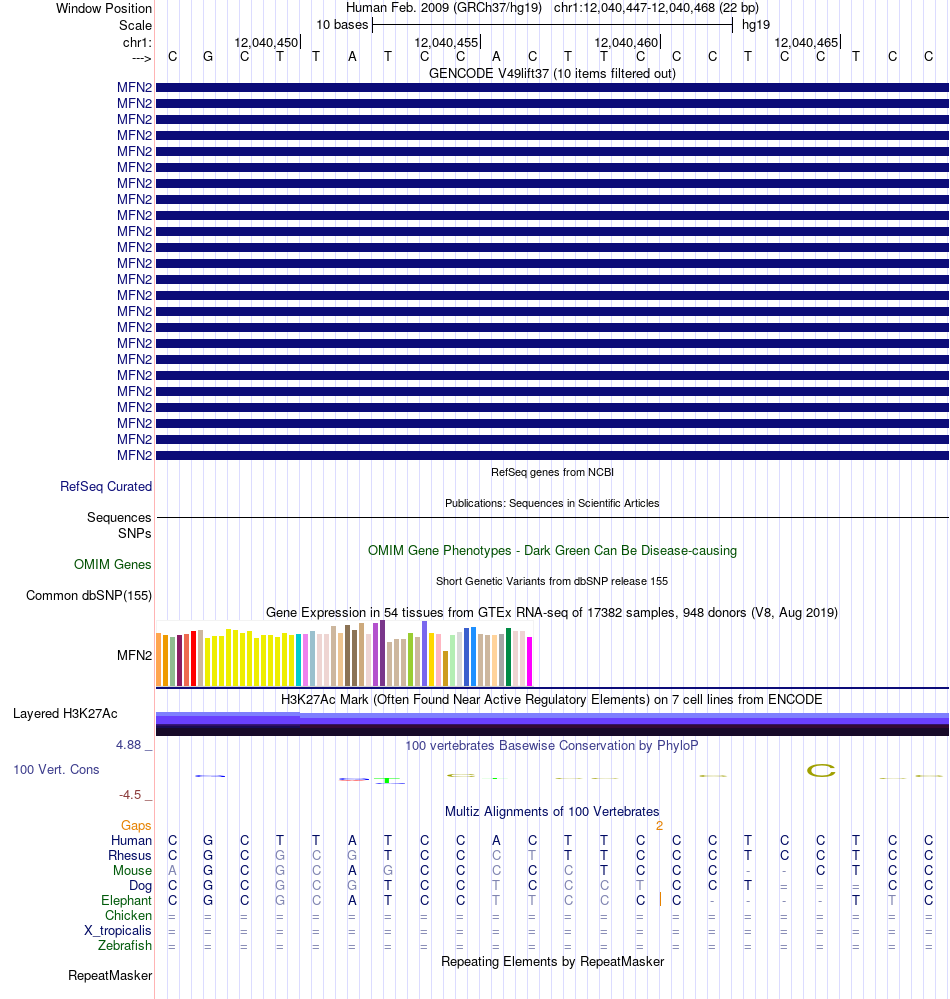Open the GTEx Gene Expression track title

pos(552,612)
